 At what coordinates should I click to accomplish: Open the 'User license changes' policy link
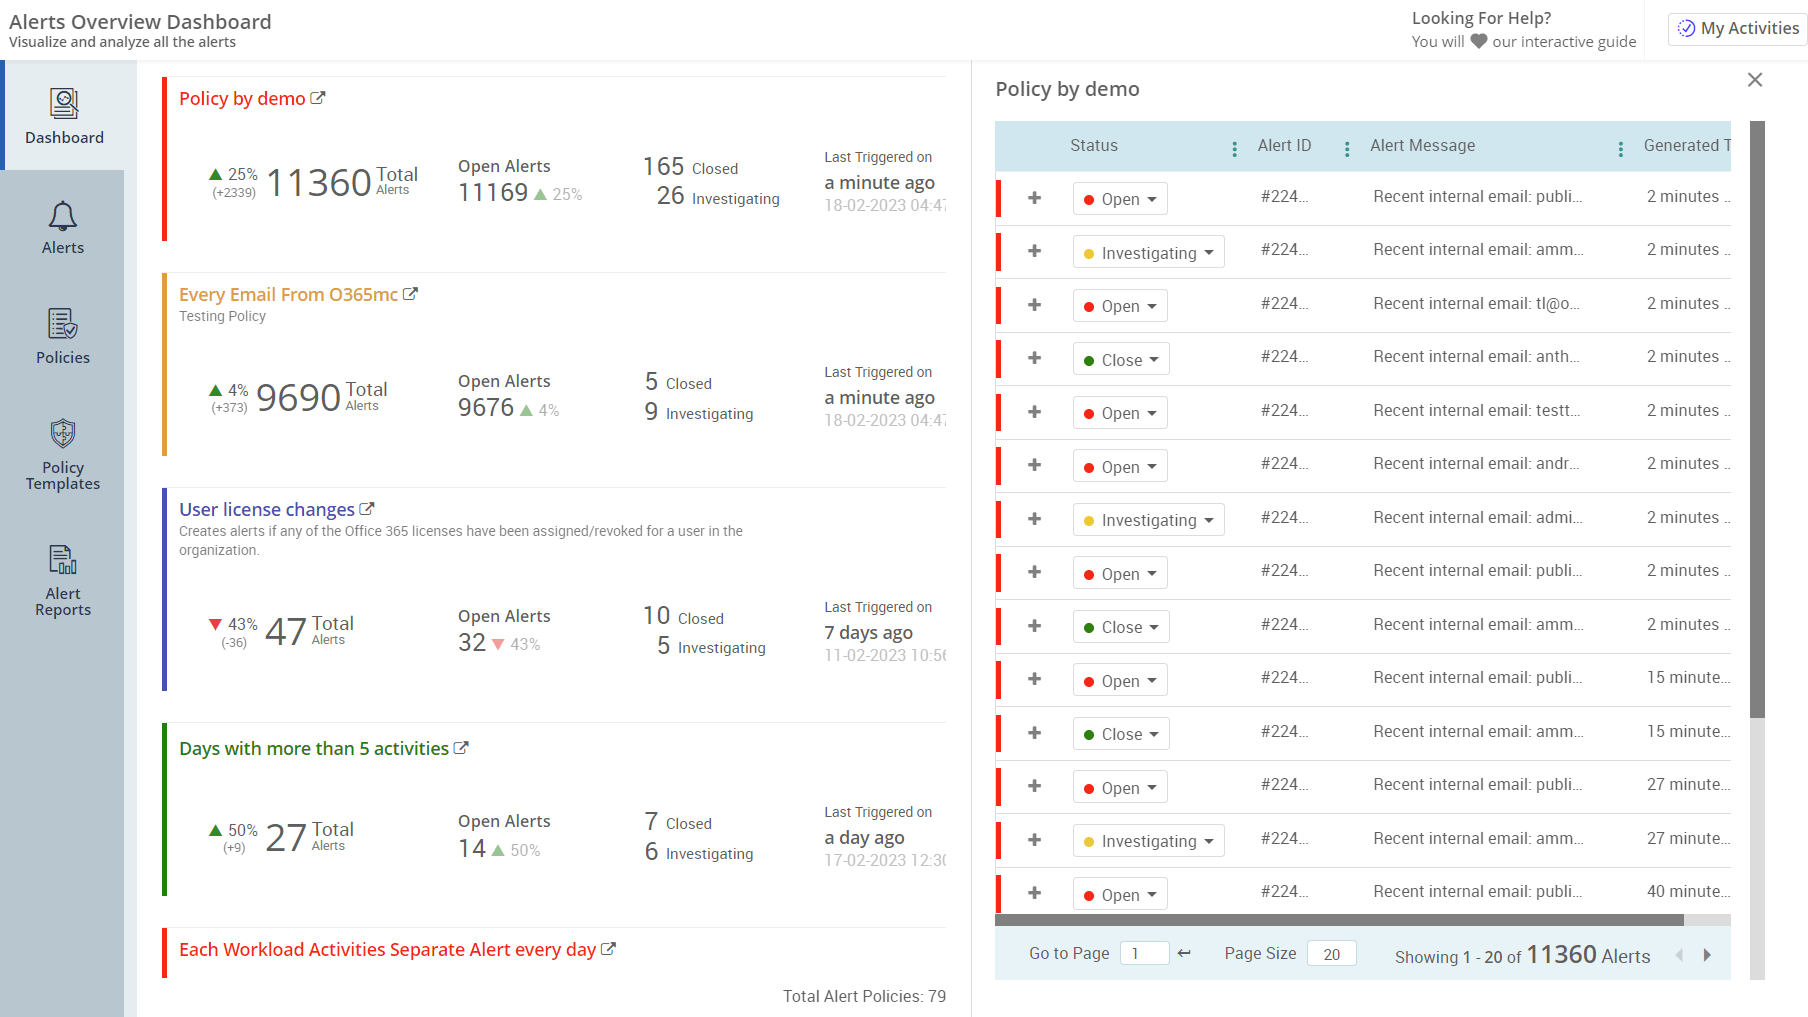click(367, 508)
